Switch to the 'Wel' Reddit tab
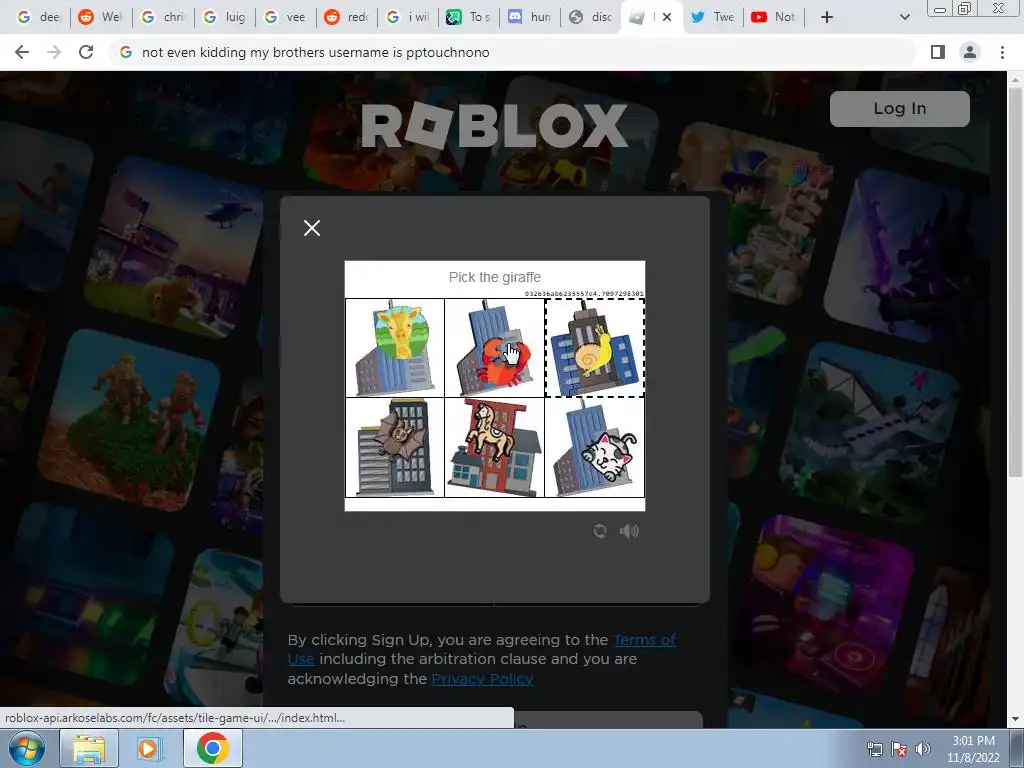 101,17
